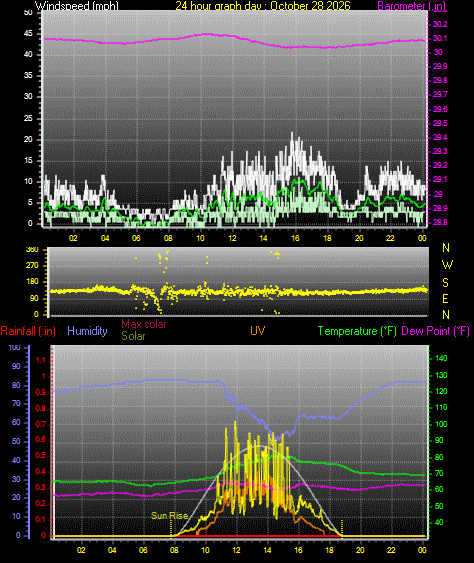Click the 'S' compass direction label
474x563 pixels.
click(x=445, y=283)
